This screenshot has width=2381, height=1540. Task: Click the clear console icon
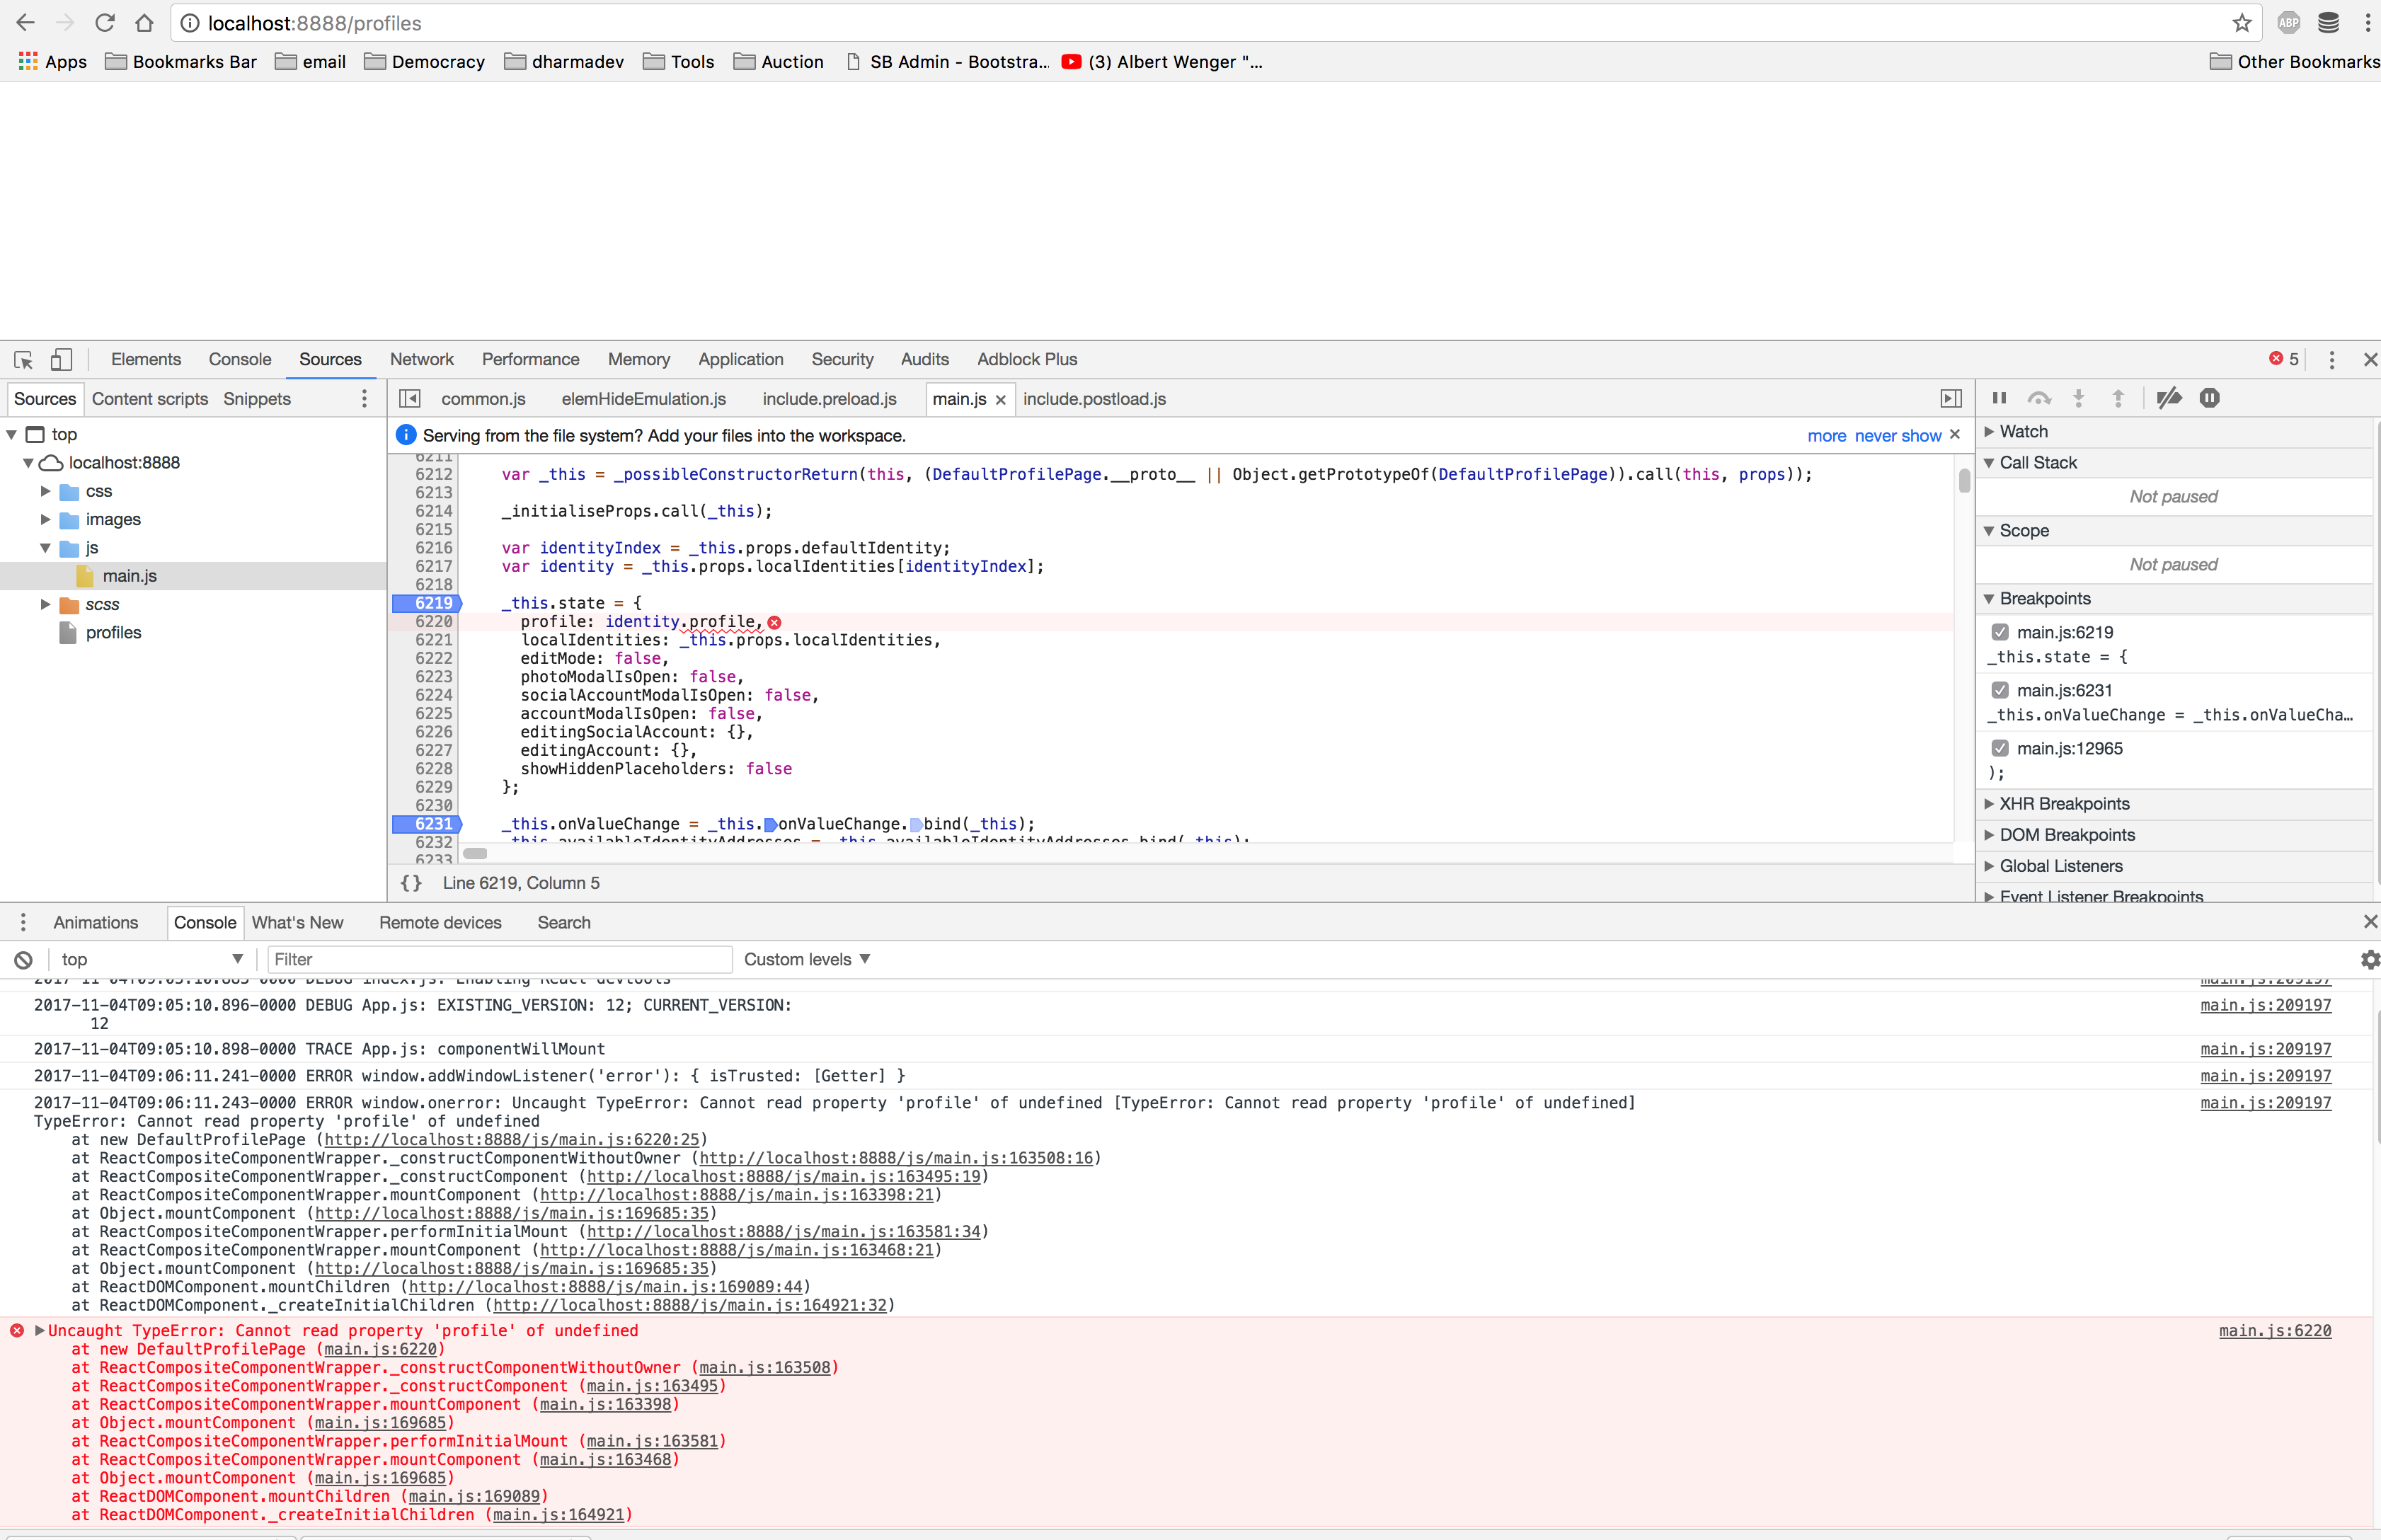coord(23,960)
